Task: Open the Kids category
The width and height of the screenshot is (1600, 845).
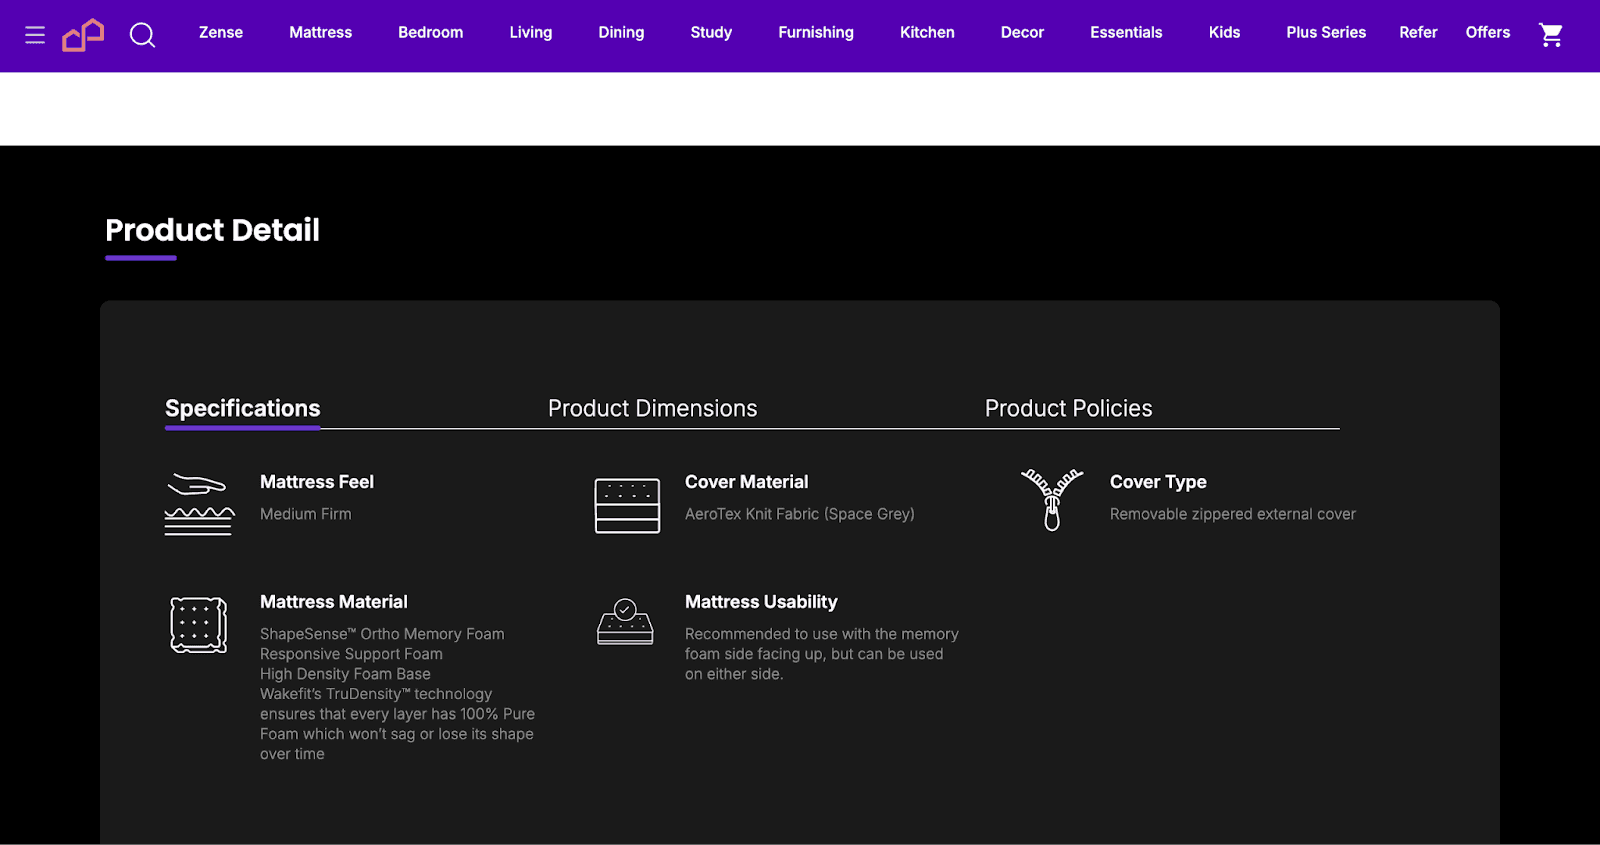Action: pos(1224,32)
